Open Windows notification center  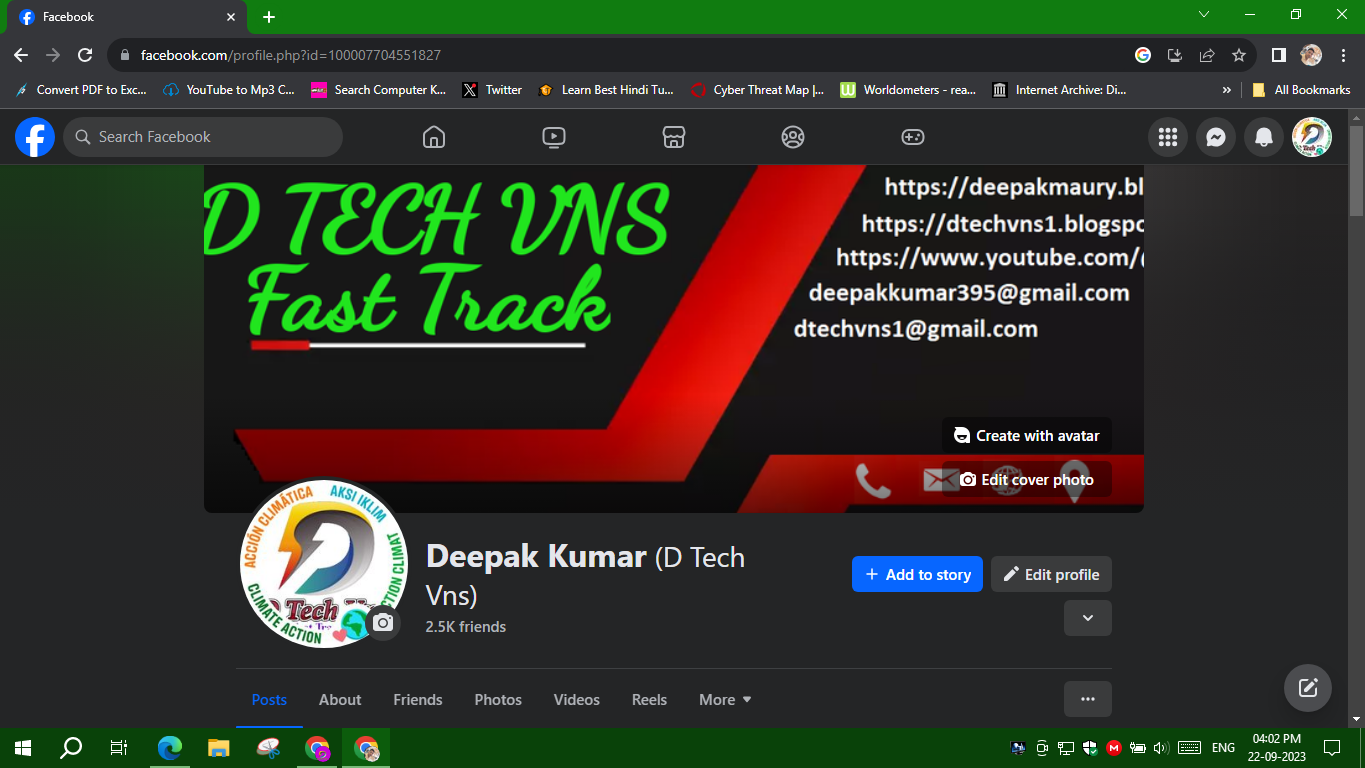[x=1332, y=747]
